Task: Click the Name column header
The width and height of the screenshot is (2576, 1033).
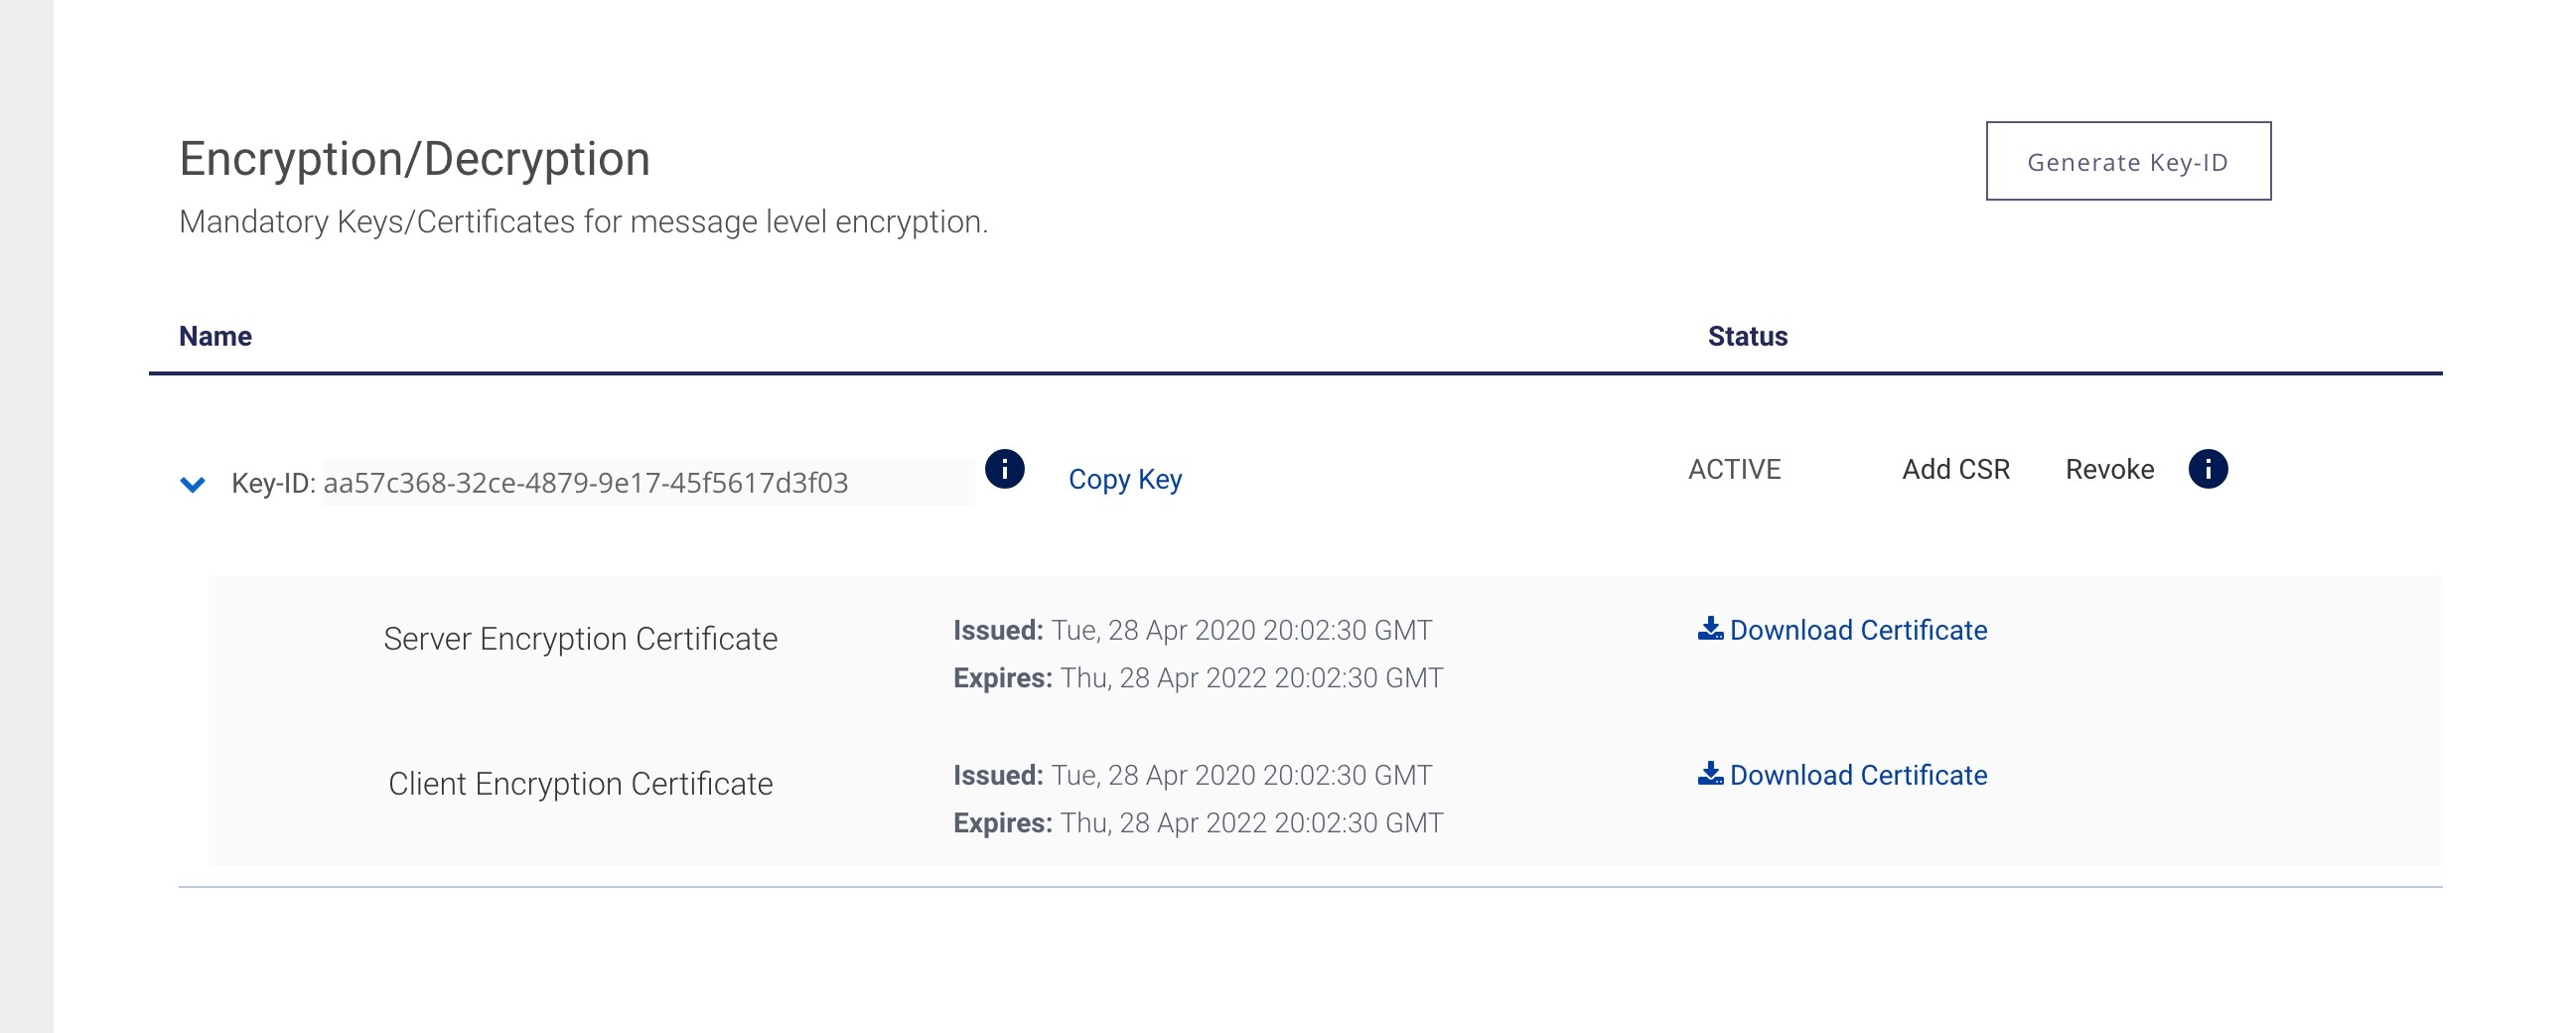Action: 215,336
